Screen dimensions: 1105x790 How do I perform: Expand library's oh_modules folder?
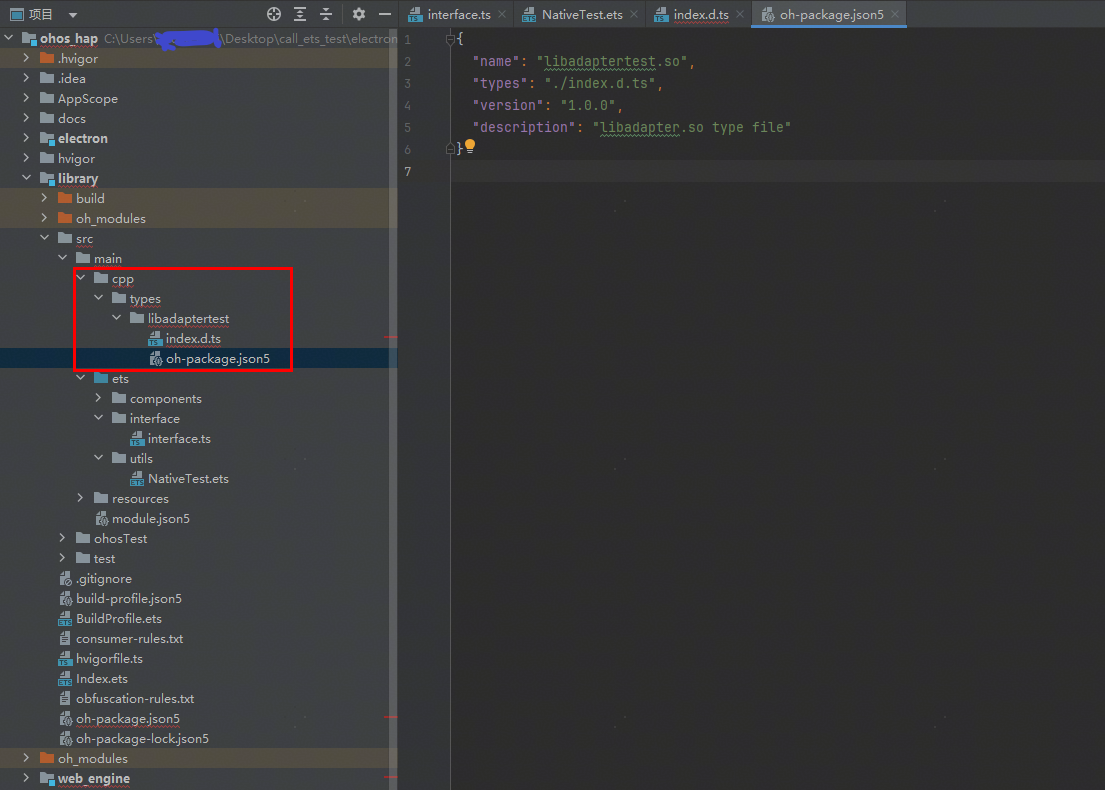click(x=44, y=218)
